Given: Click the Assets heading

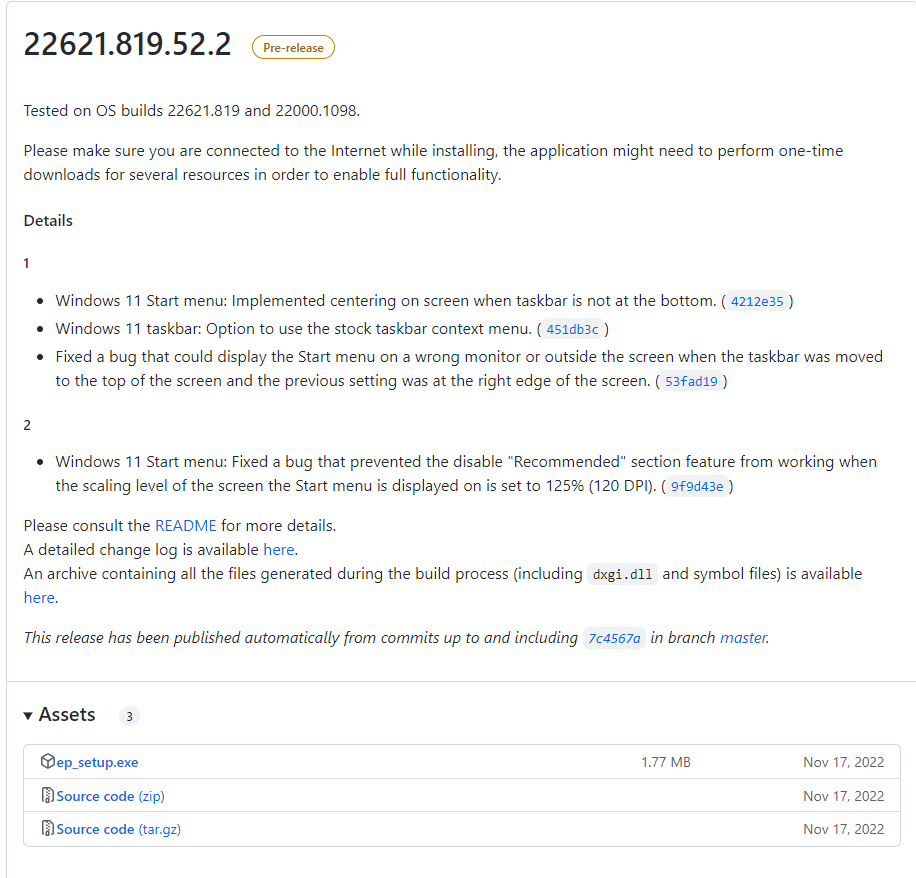Looking at the screenshot, I should coord(67,714).
